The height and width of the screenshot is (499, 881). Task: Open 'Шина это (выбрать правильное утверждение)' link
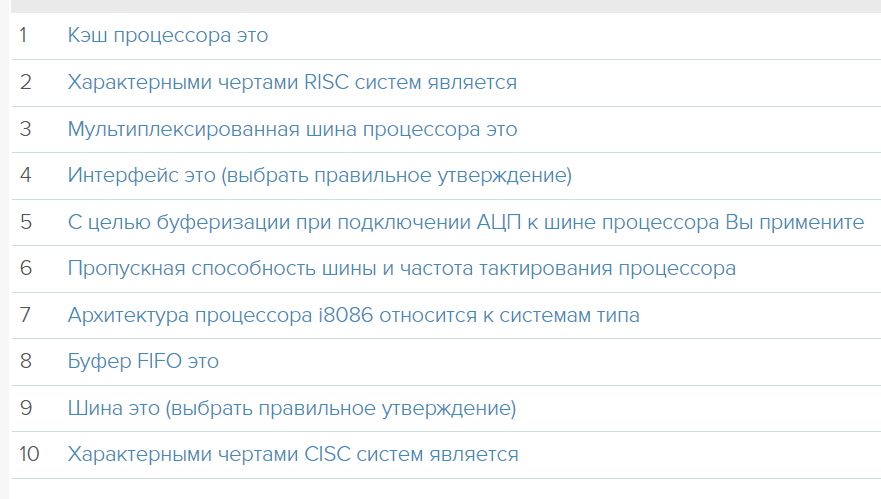(292, 408)
